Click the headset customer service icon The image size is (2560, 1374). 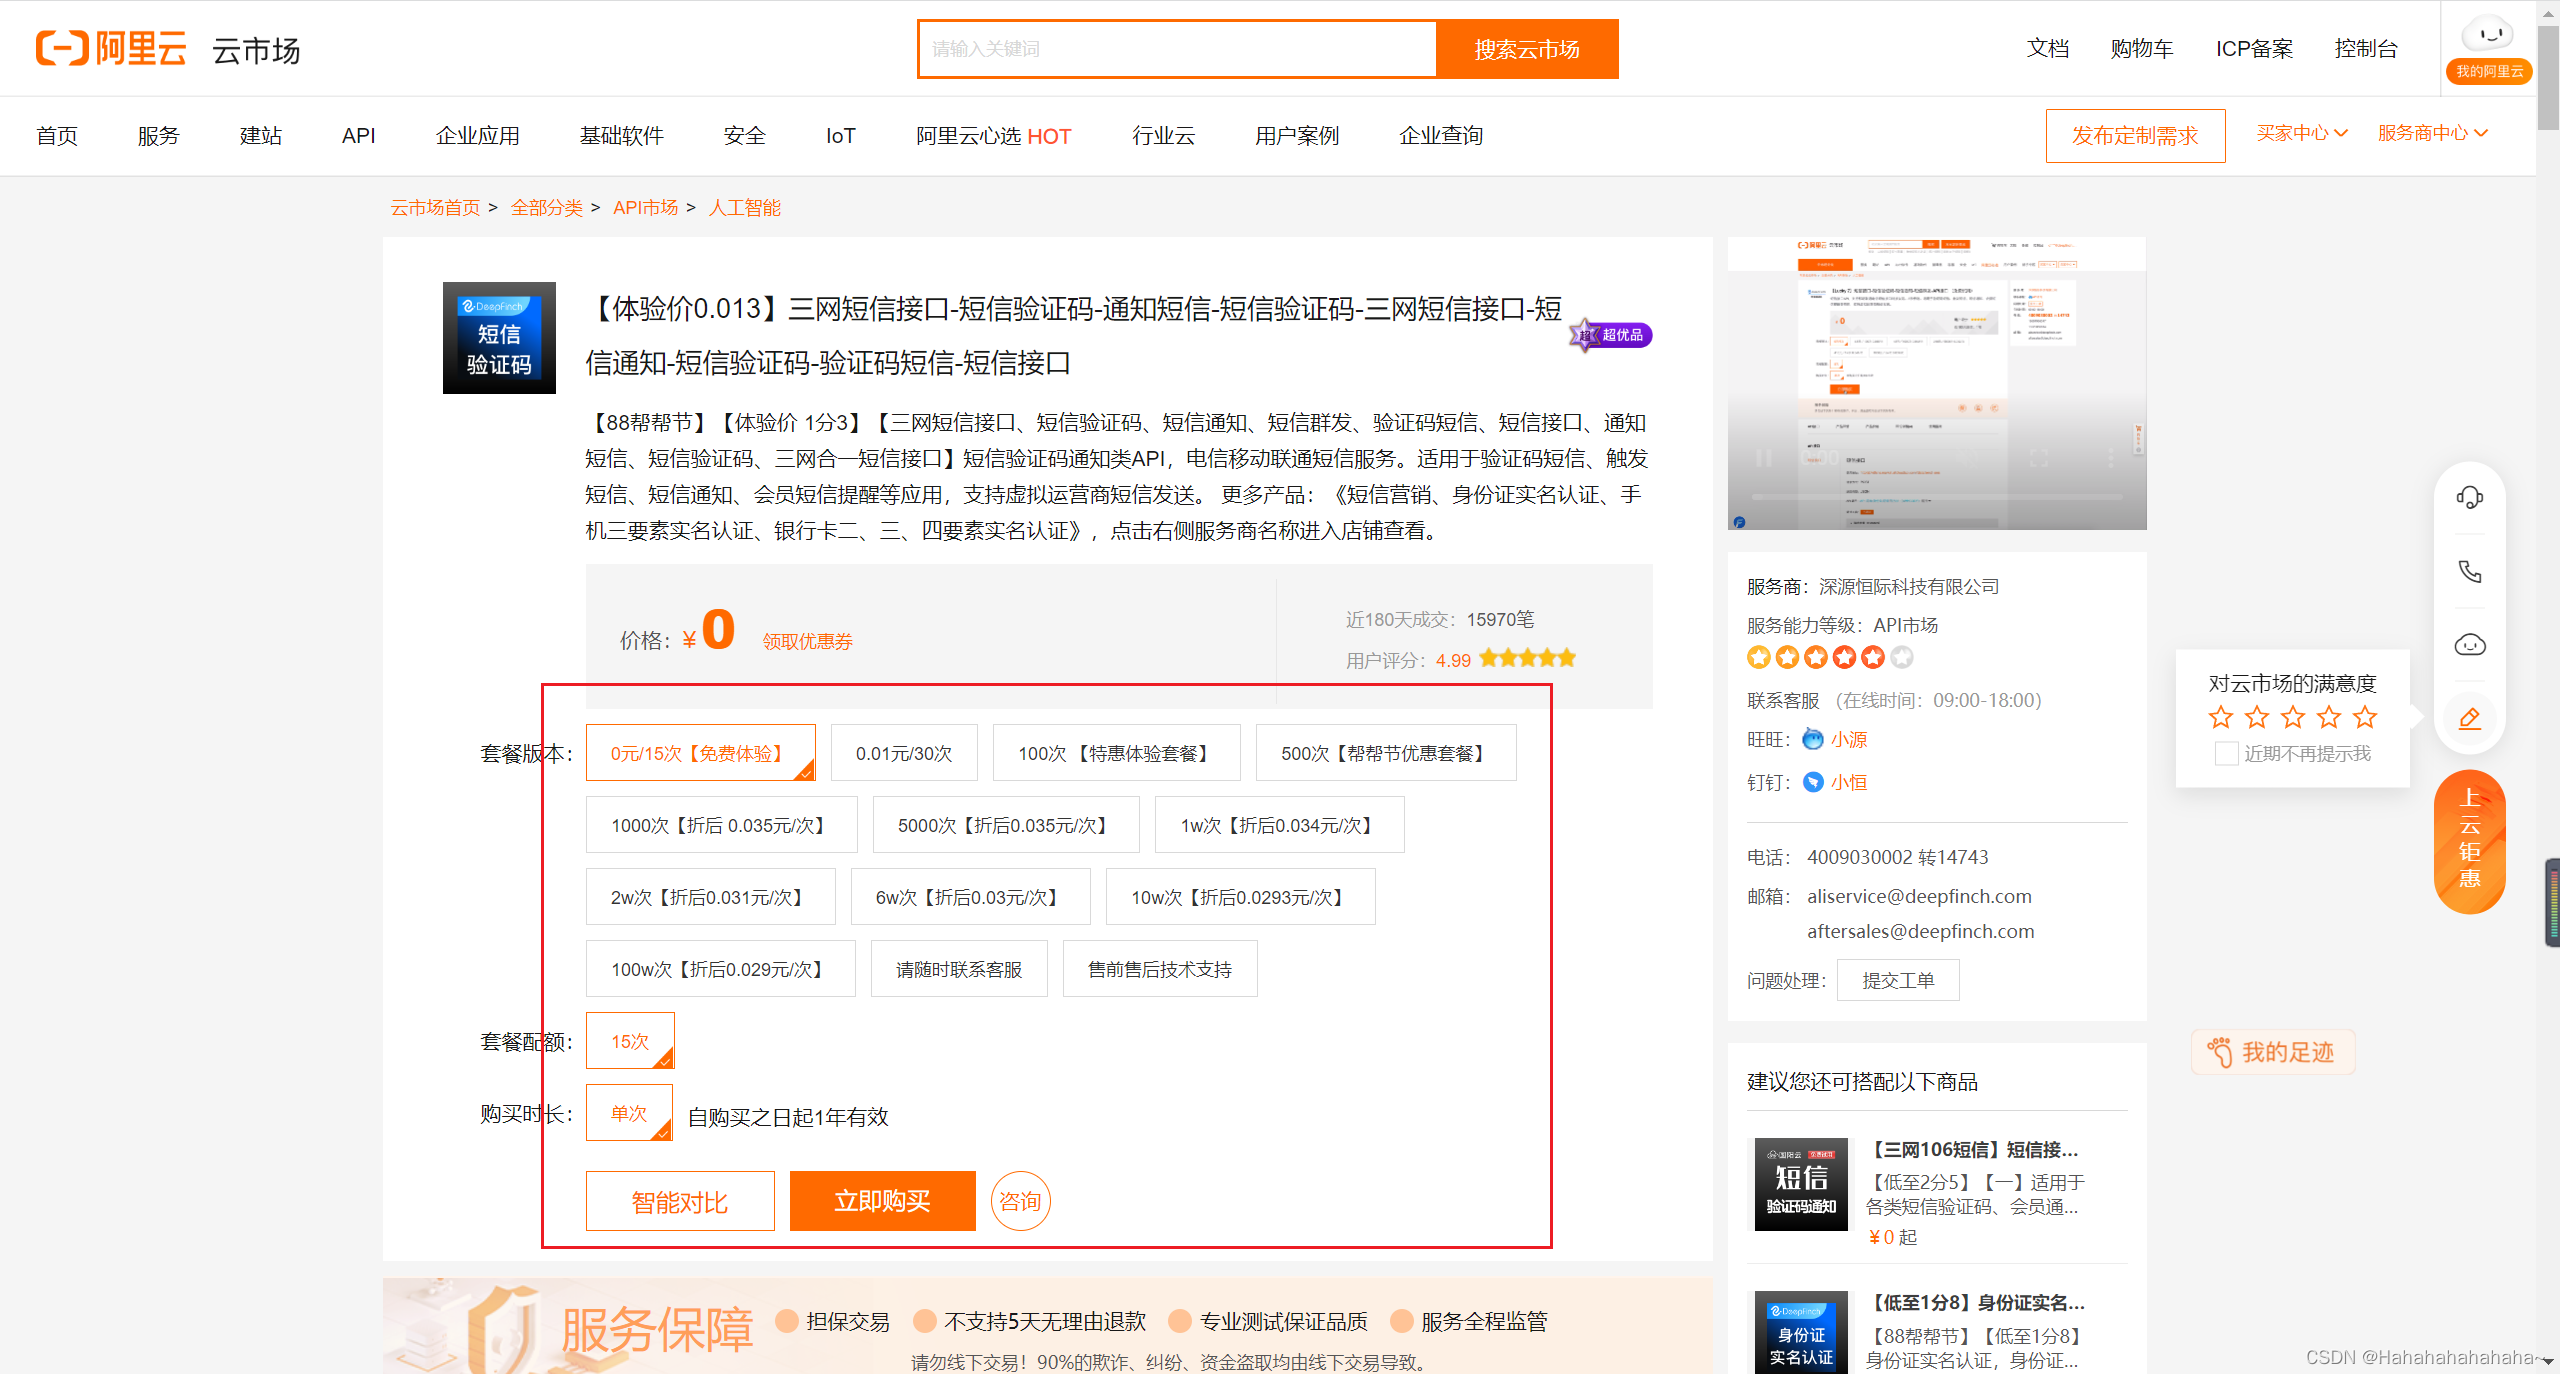pyautogui.click(x=2469, y=497)
